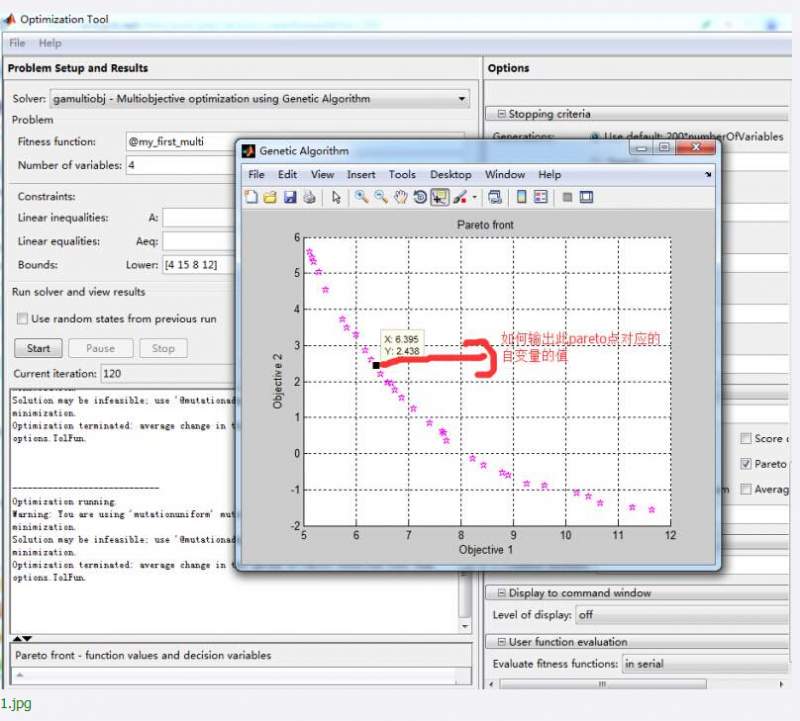Click the Linear equalities Aeq field
The image size is (800, 721).
coord(199,241)
